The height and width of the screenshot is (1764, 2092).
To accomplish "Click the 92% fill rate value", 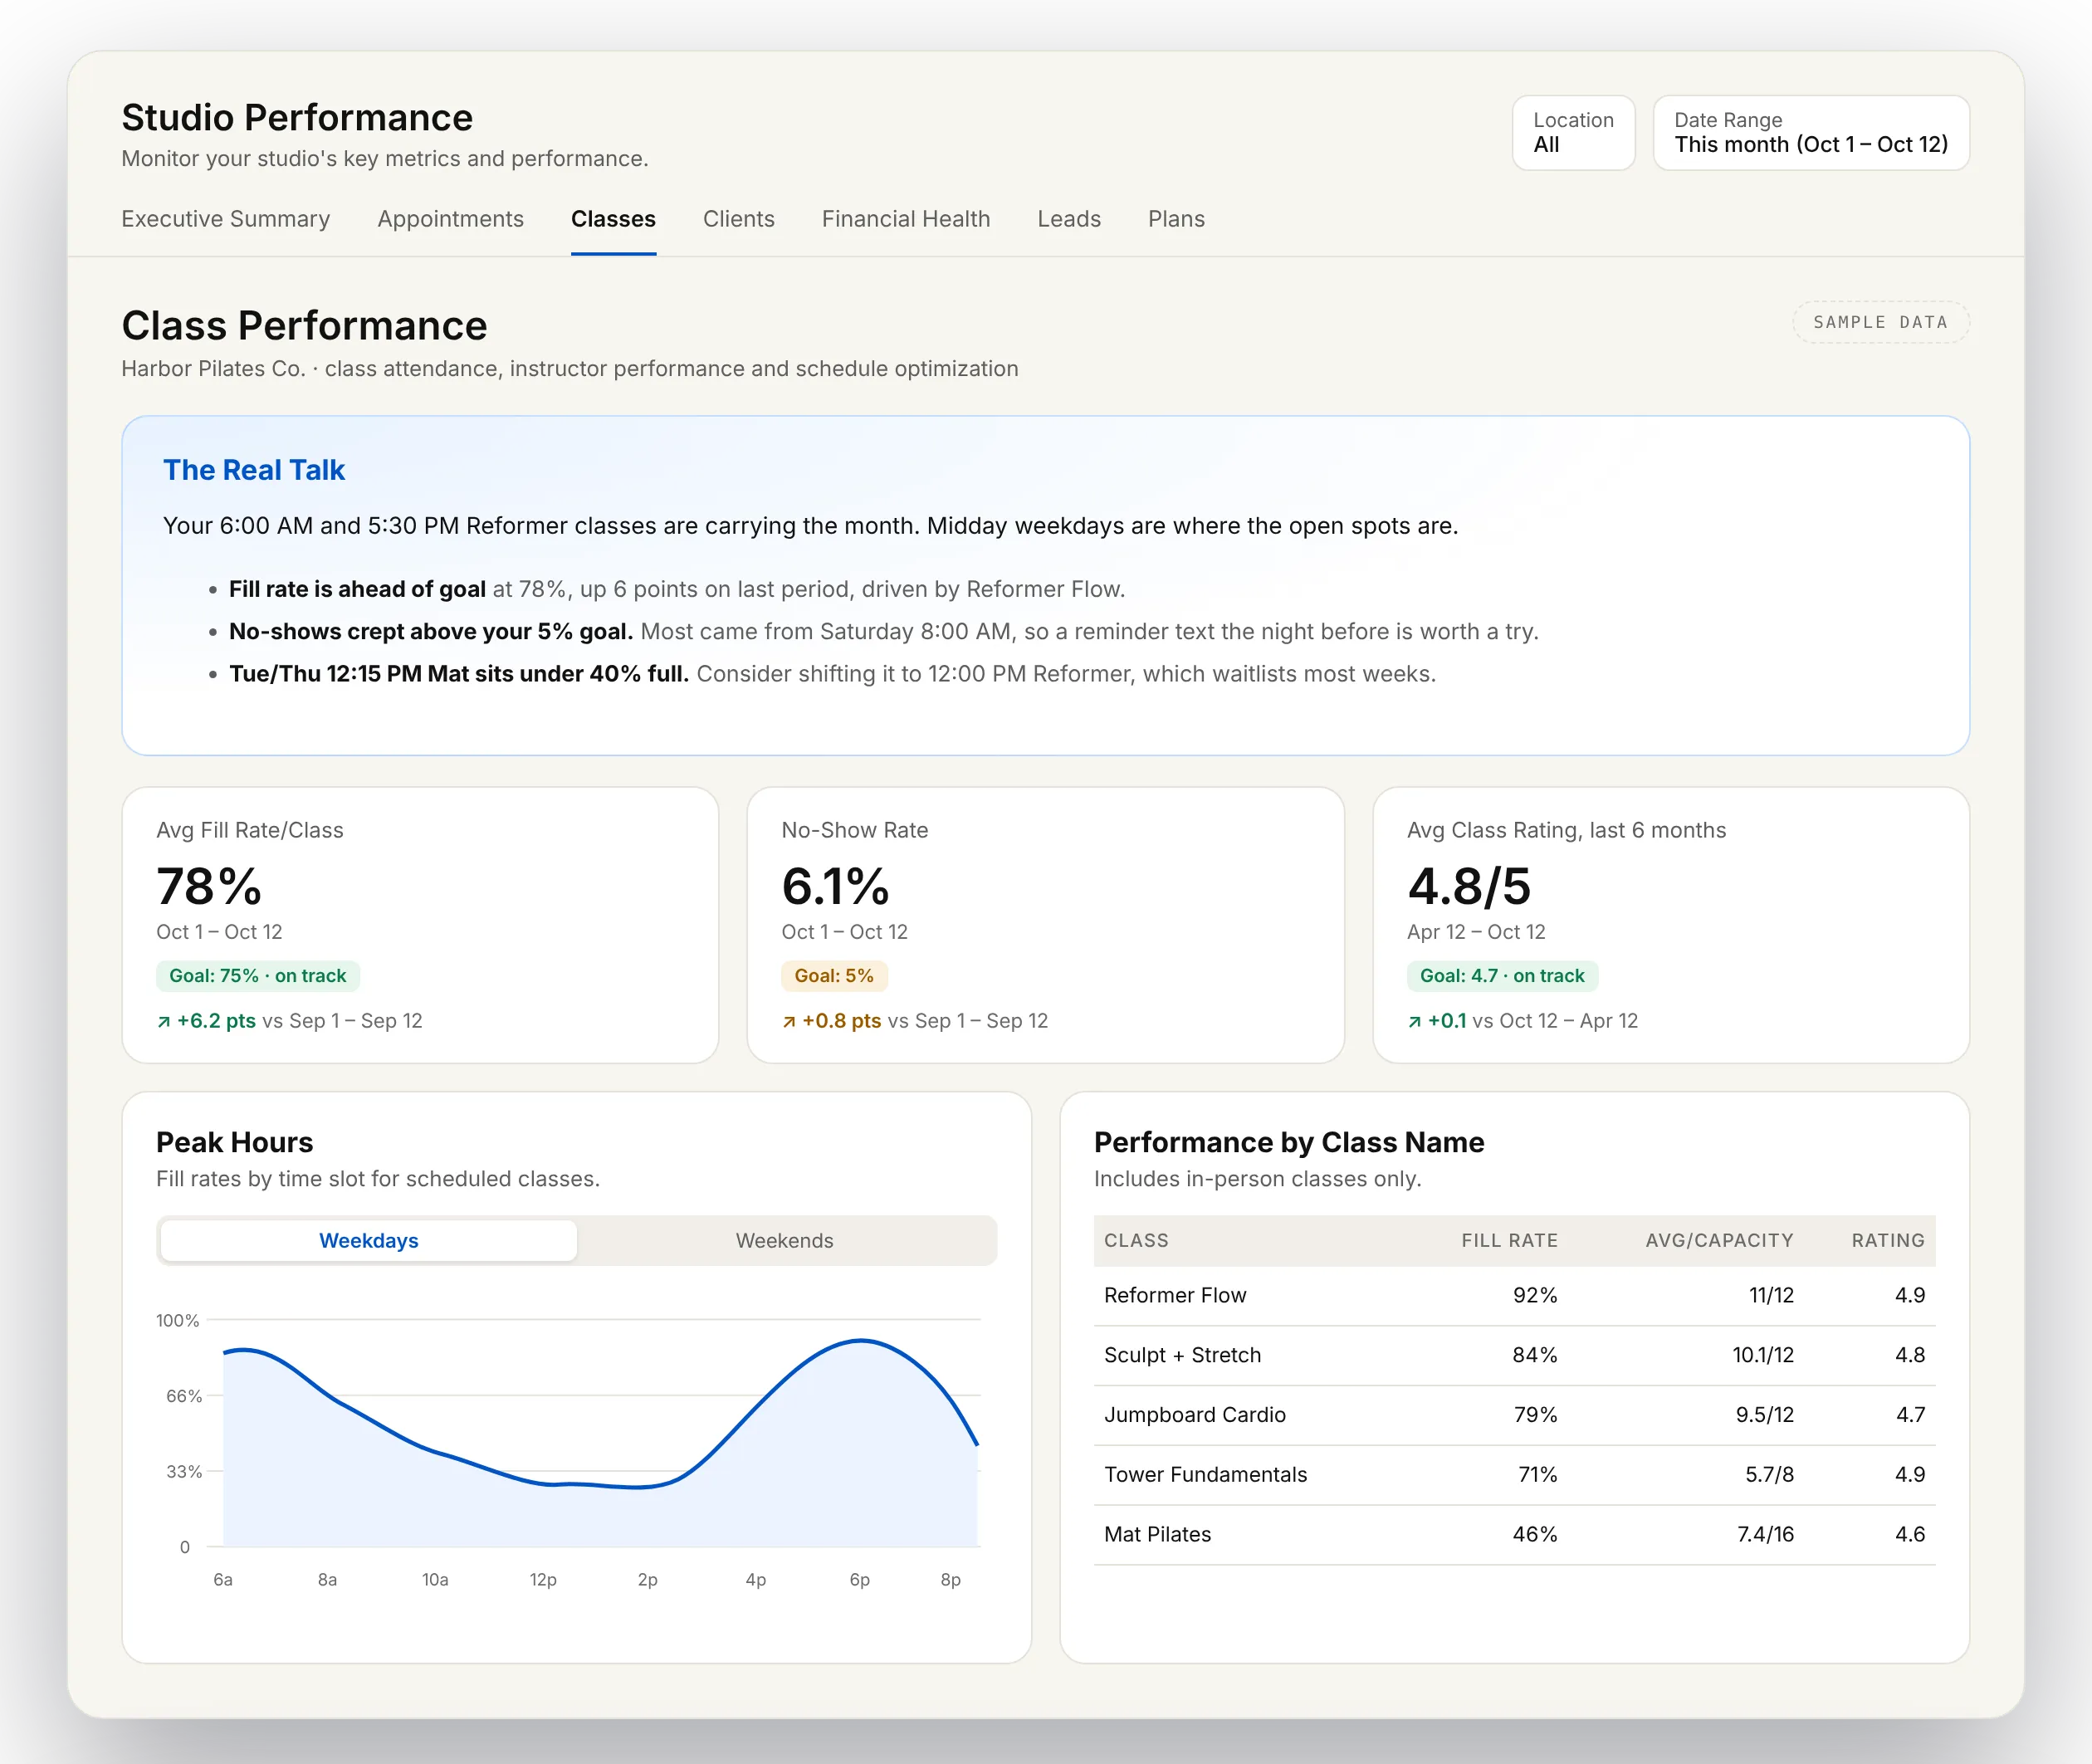I will click(1534, 1295).
